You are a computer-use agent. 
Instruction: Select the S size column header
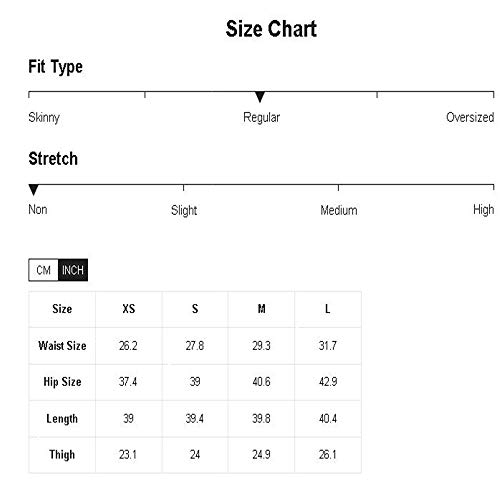pyautogui.click(x=195, y=309)
